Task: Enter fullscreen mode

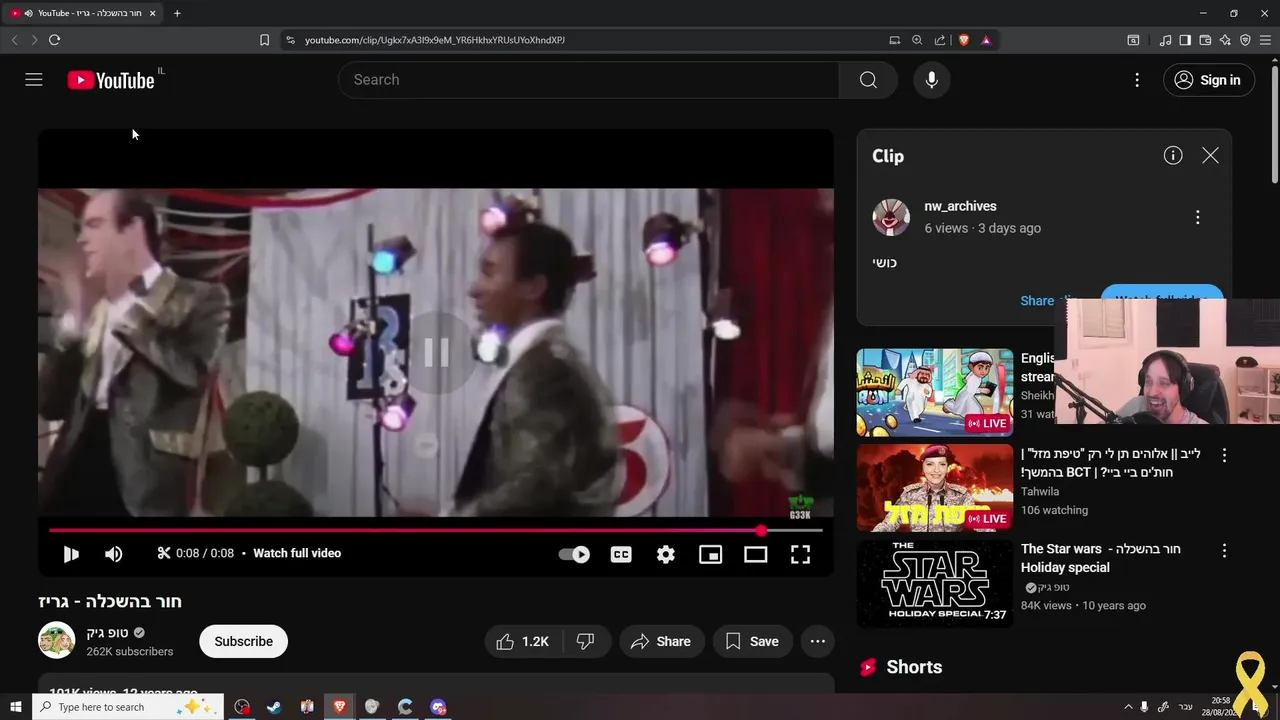Action: point(800,554)
